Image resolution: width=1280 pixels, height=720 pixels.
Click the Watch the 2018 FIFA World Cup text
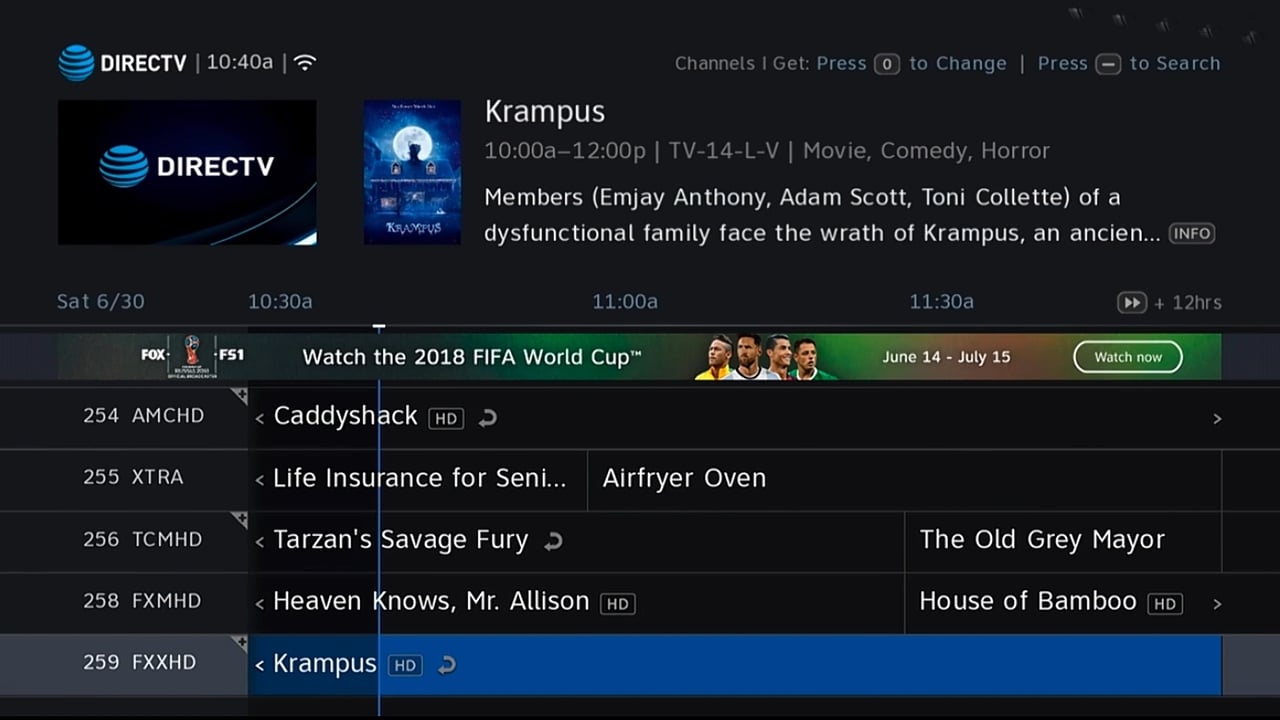click(x=472, y=357)
